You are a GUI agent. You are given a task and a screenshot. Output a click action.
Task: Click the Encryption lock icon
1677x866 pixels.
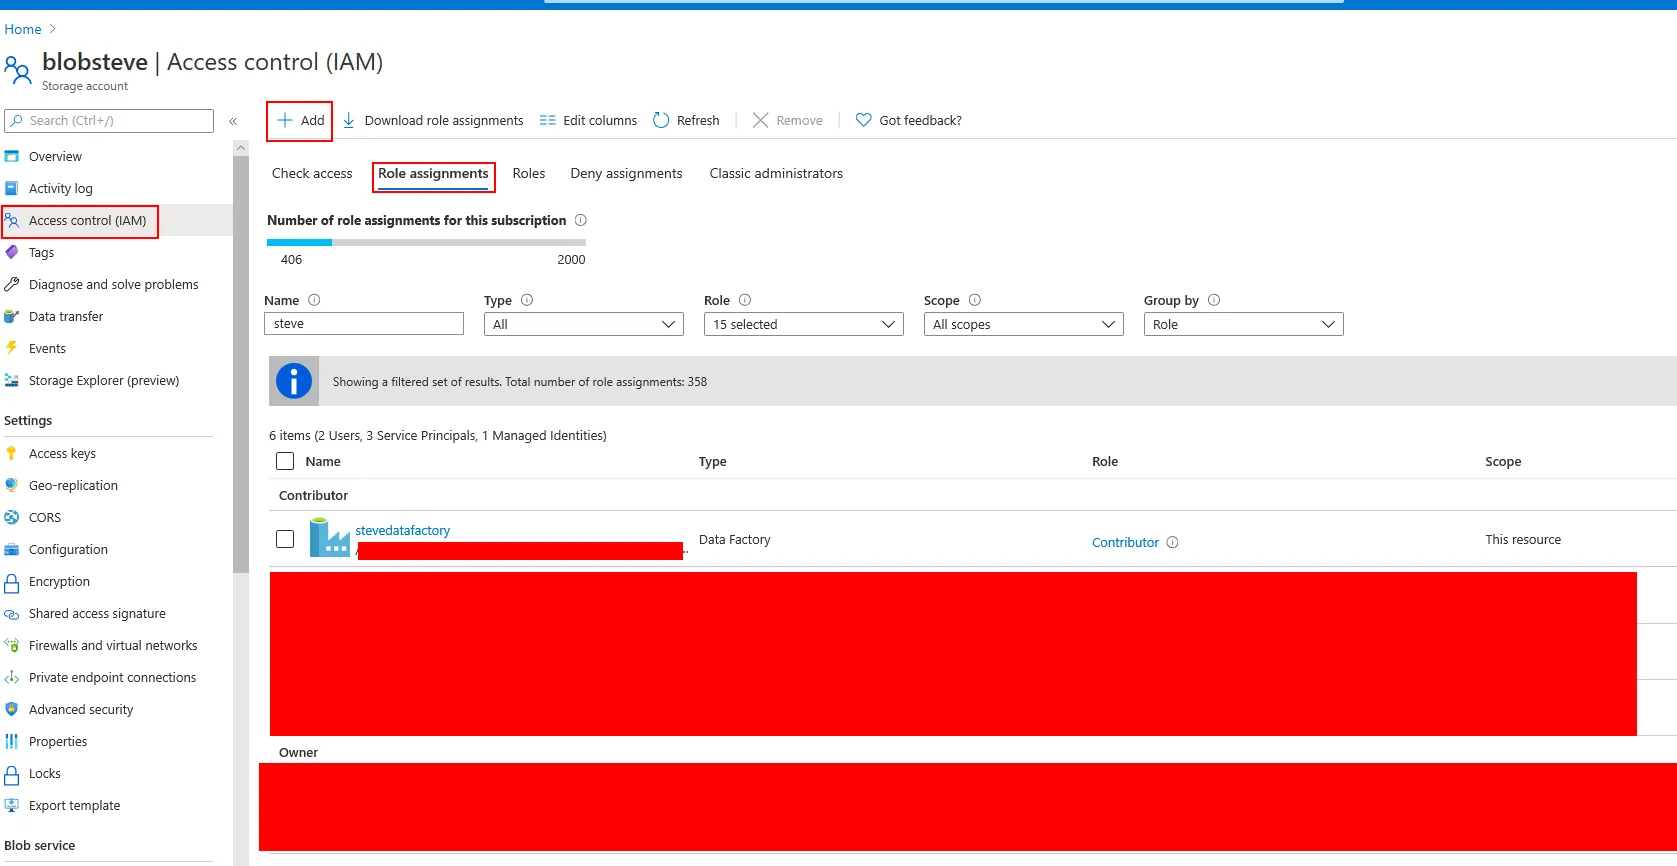(12, 582)
